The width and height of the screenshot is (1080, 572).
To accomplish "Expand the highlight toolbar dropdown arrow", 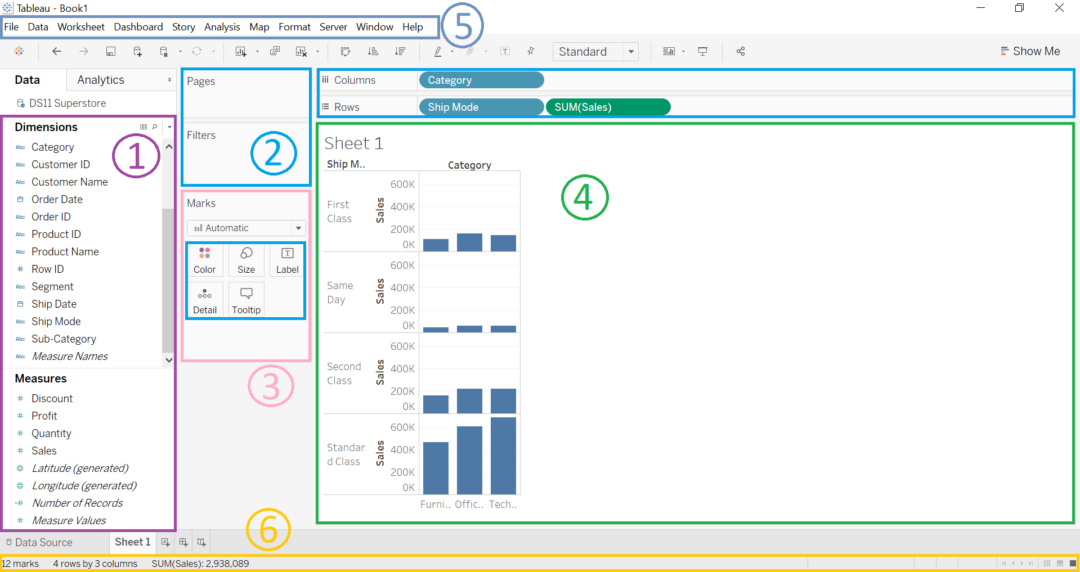I will (452, 51).
